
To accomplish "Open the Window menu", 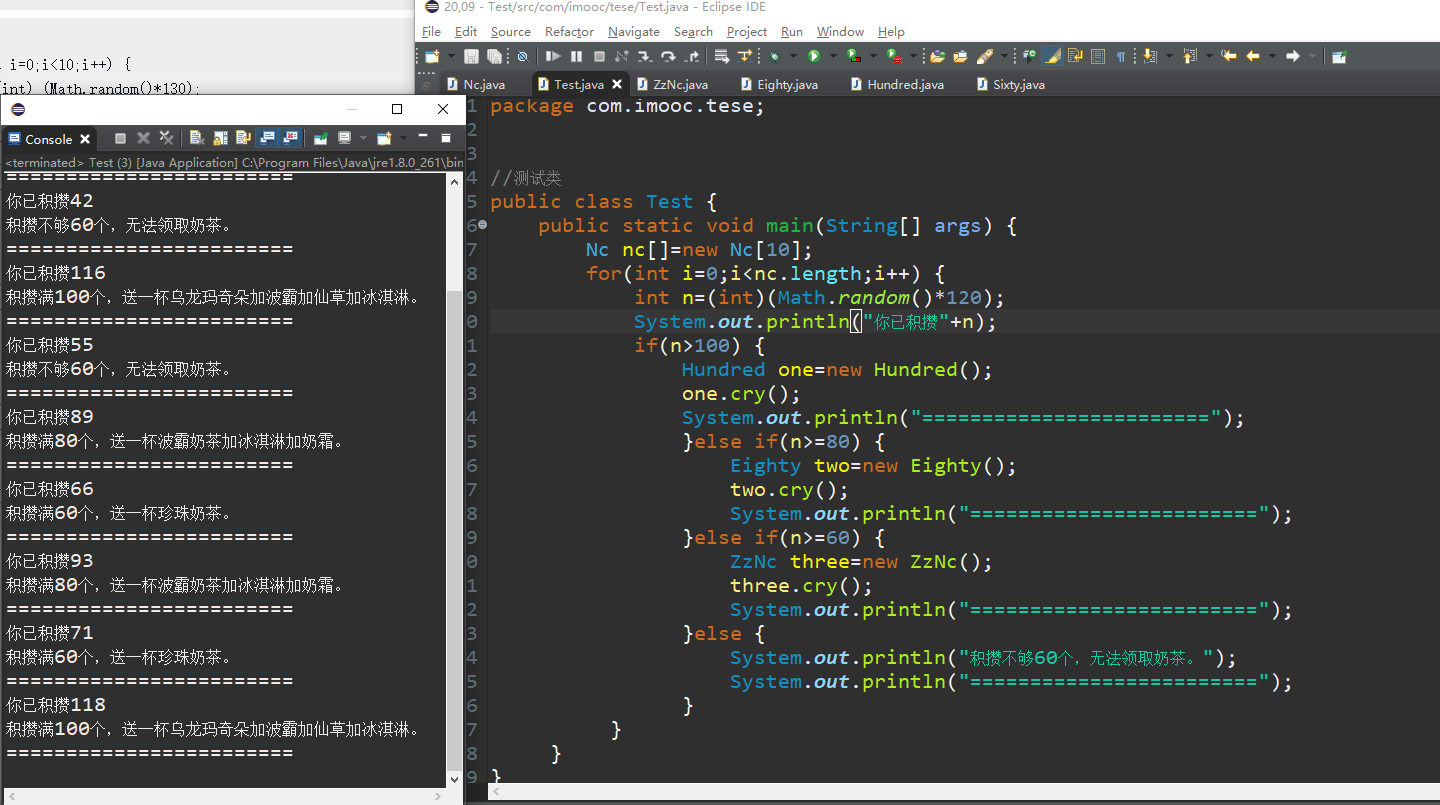I will [x=840, y=32].
